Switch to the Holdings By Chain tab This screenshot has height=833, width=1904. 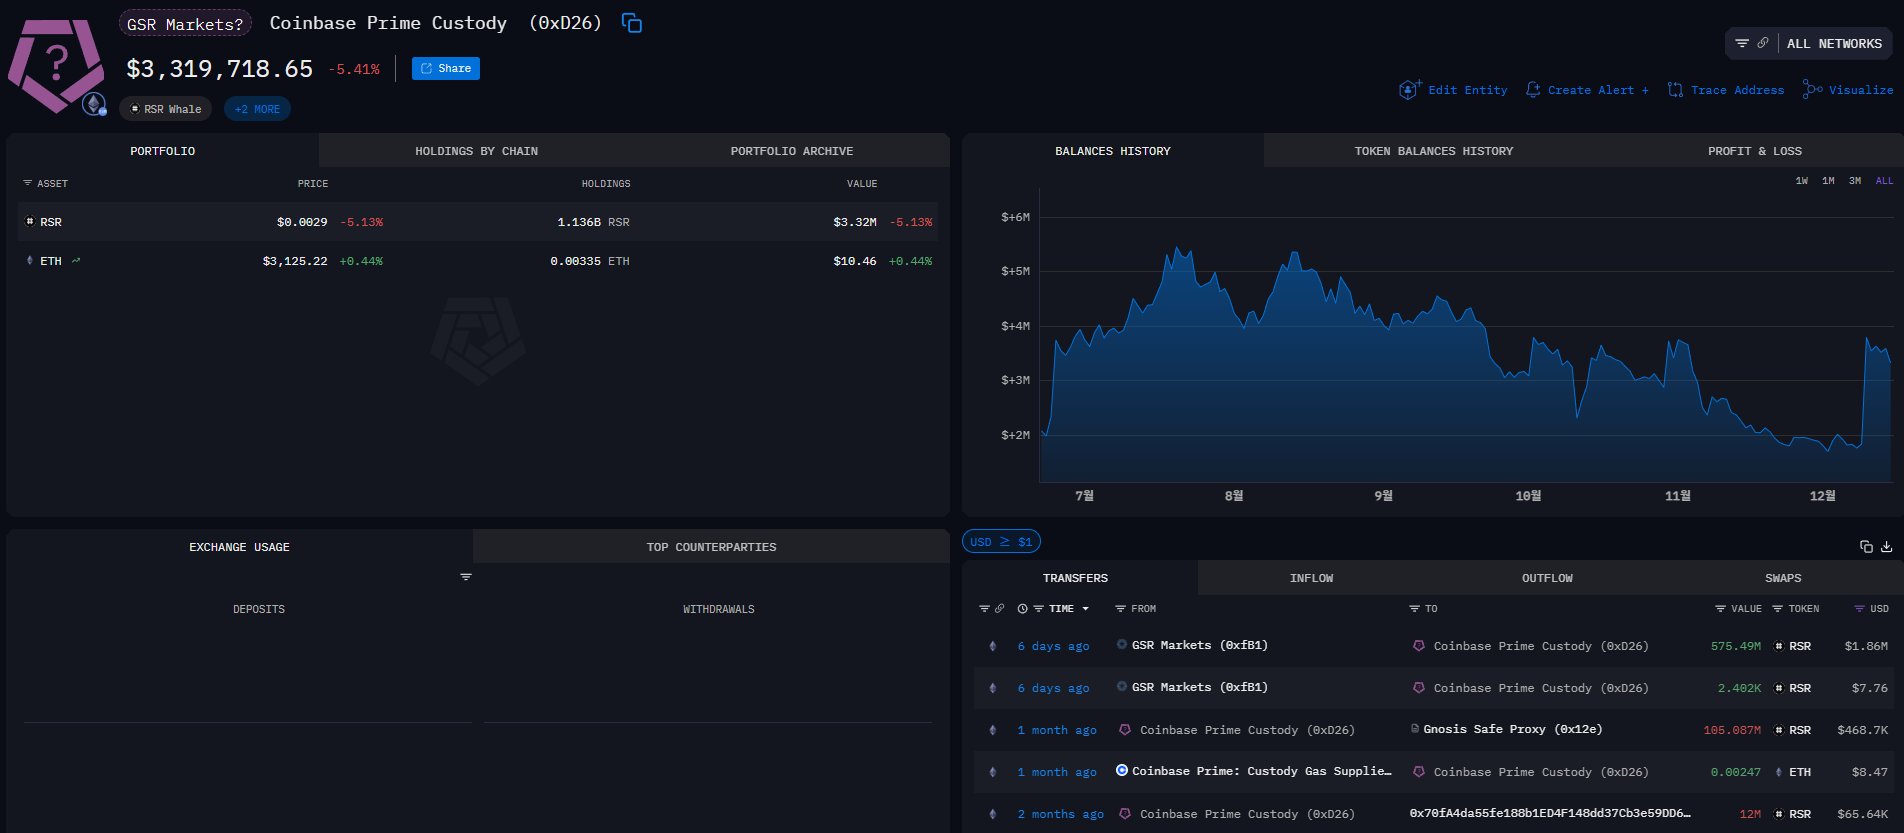coord(476,151)
